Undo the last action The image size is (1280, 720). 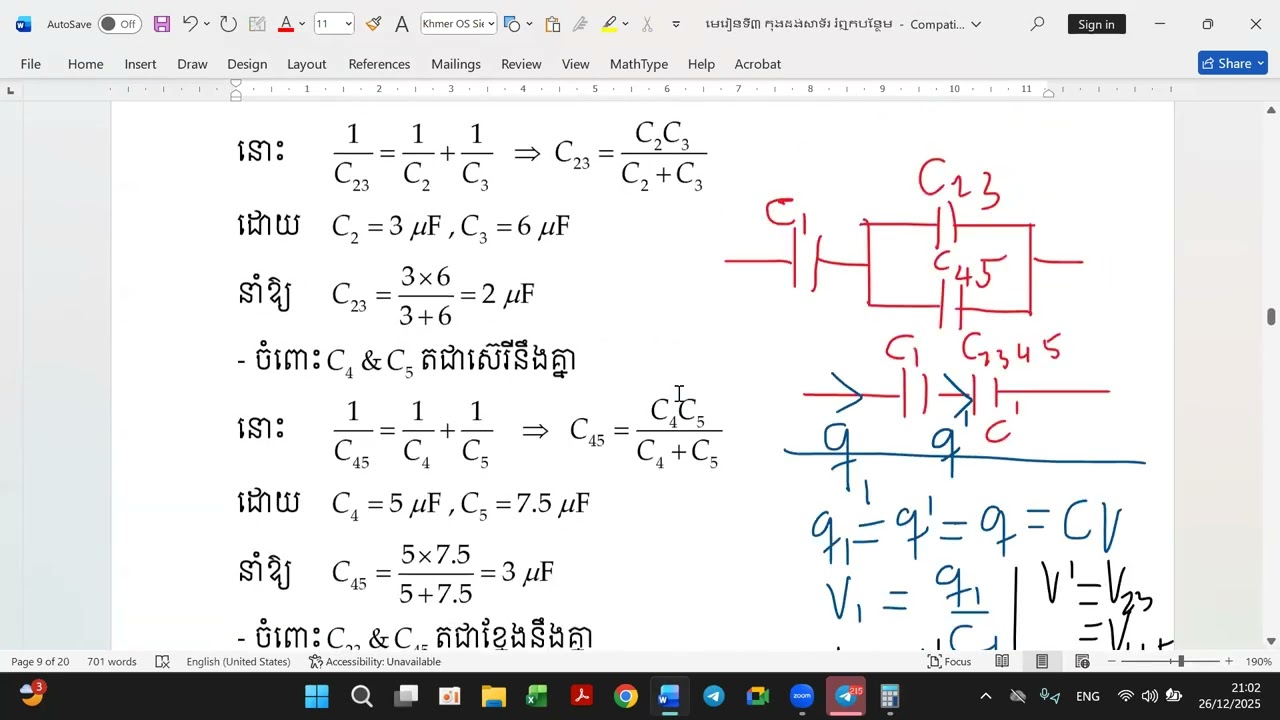click(189, 24)
